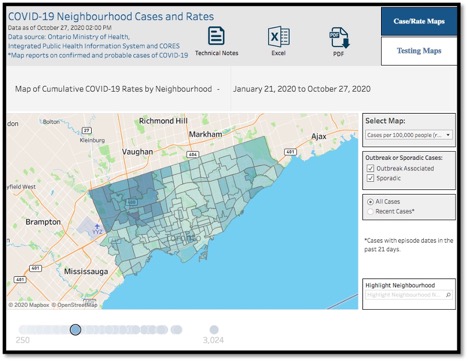Switch to the Case/Rate Maps tab
The width and height of the screenshot is (468, 362).
pyautogui.click(x=419, y=21)
